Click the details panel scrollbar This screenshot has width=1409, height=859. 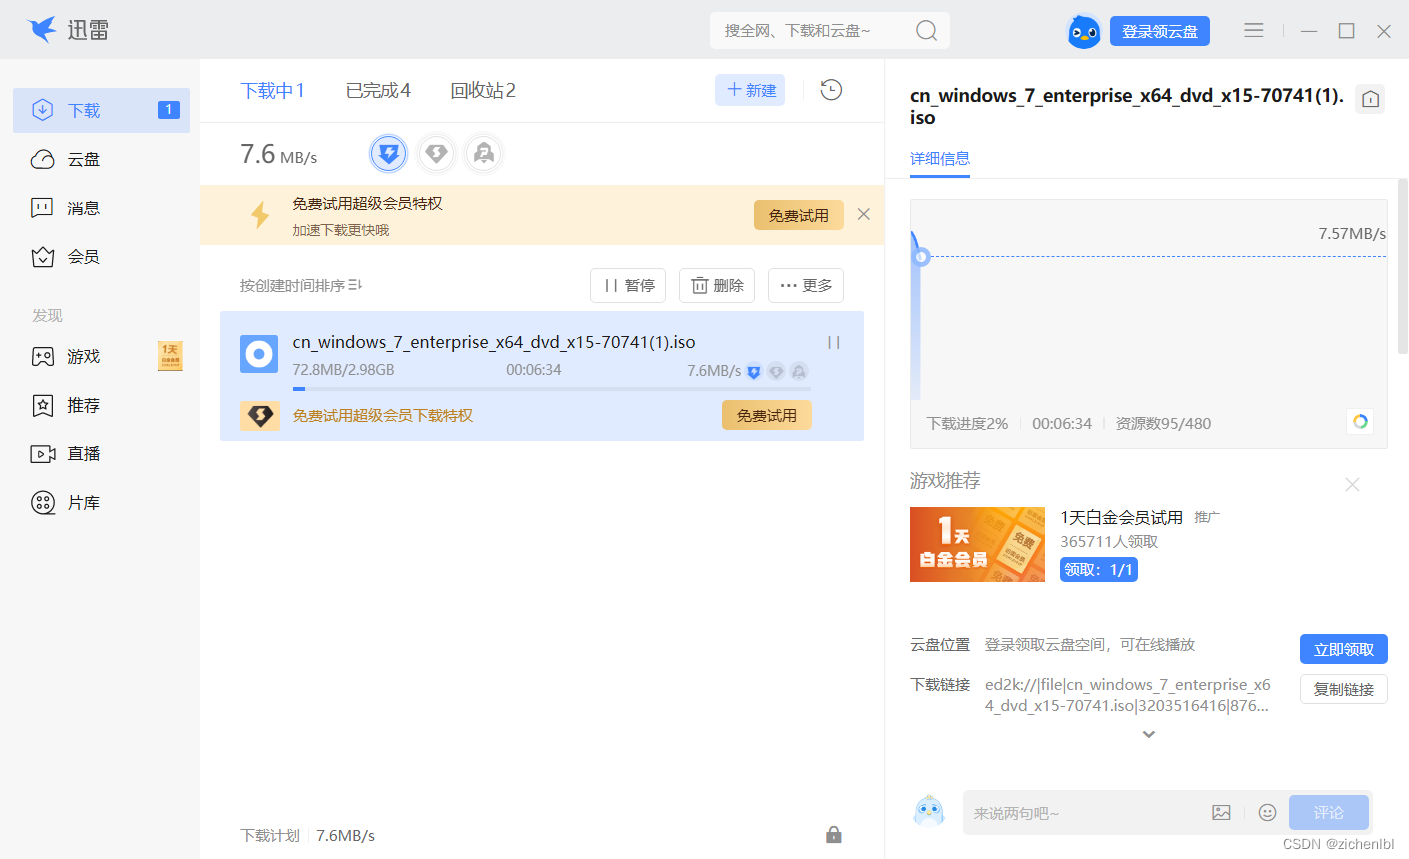coord(1403,267)
